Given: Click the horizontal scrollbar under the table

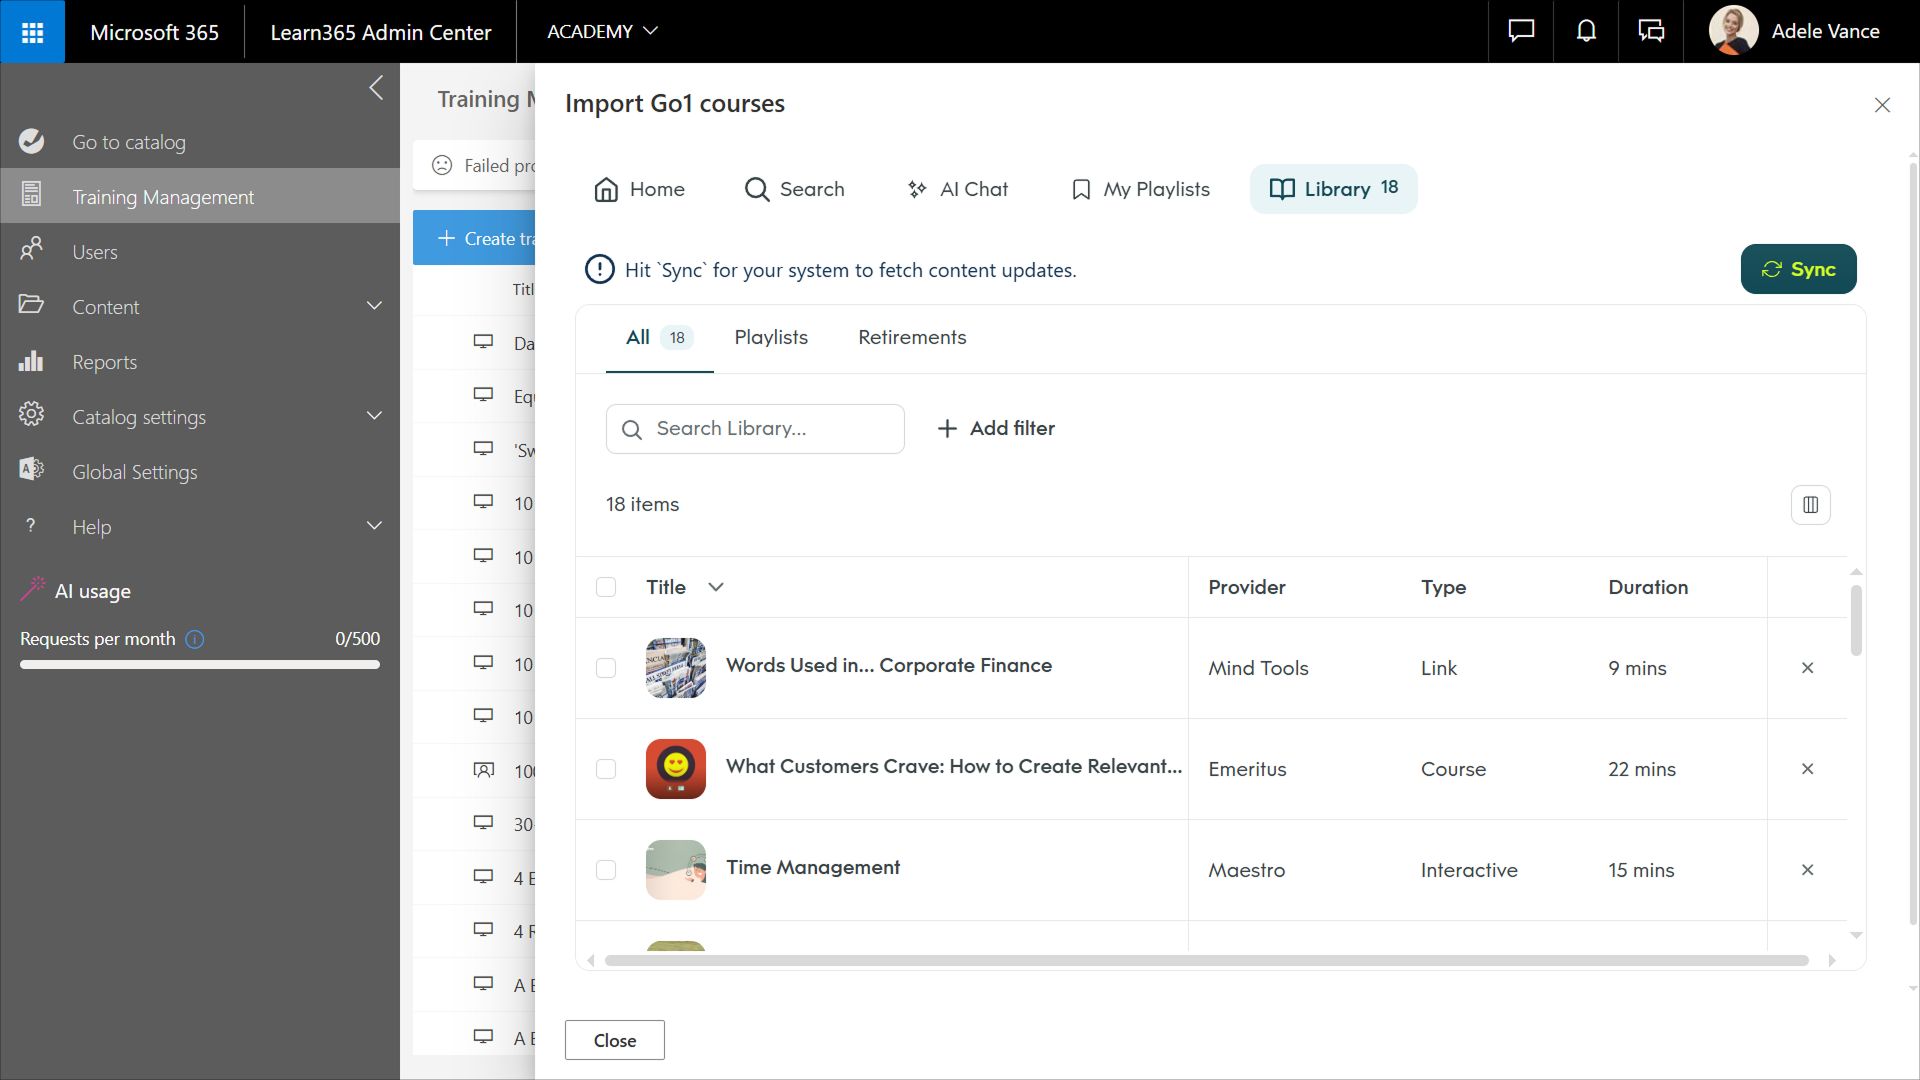Looking at the screenshot, I should click(1206, 961).
